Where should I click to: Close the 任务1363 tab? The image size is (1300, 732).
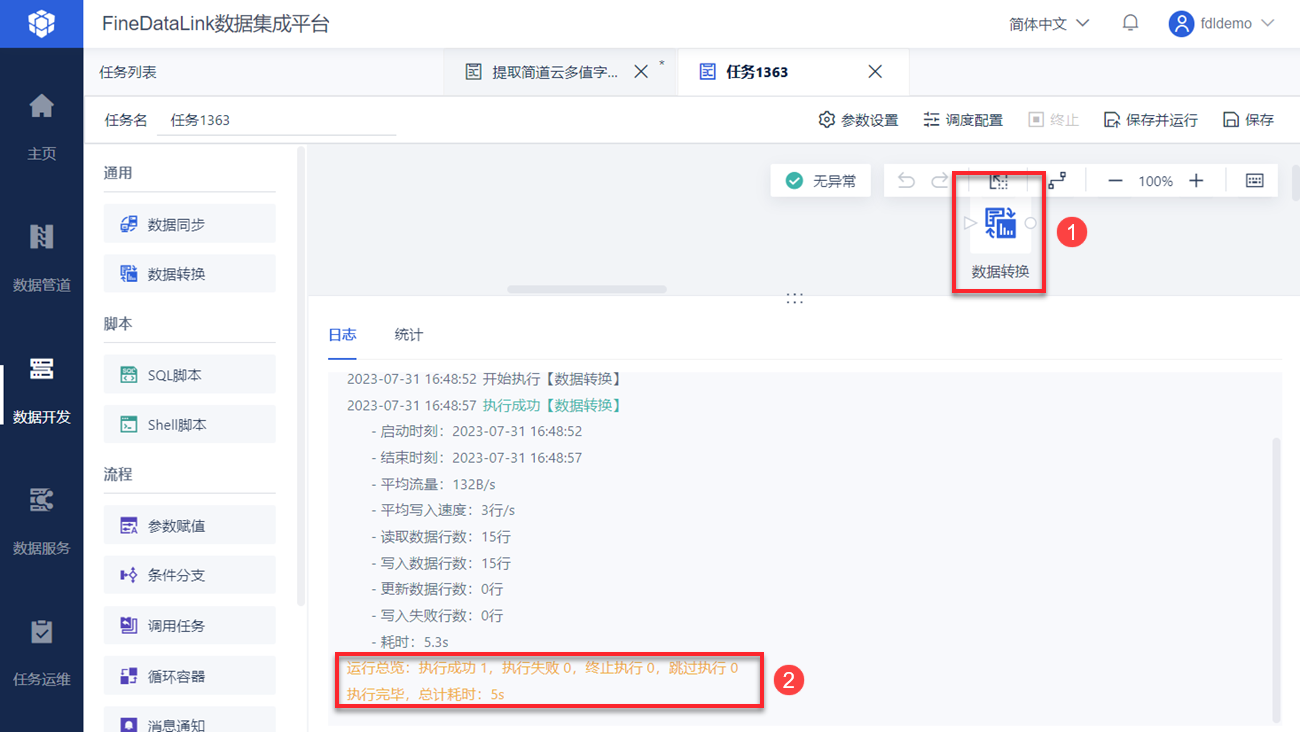click(x=875, y=72)
